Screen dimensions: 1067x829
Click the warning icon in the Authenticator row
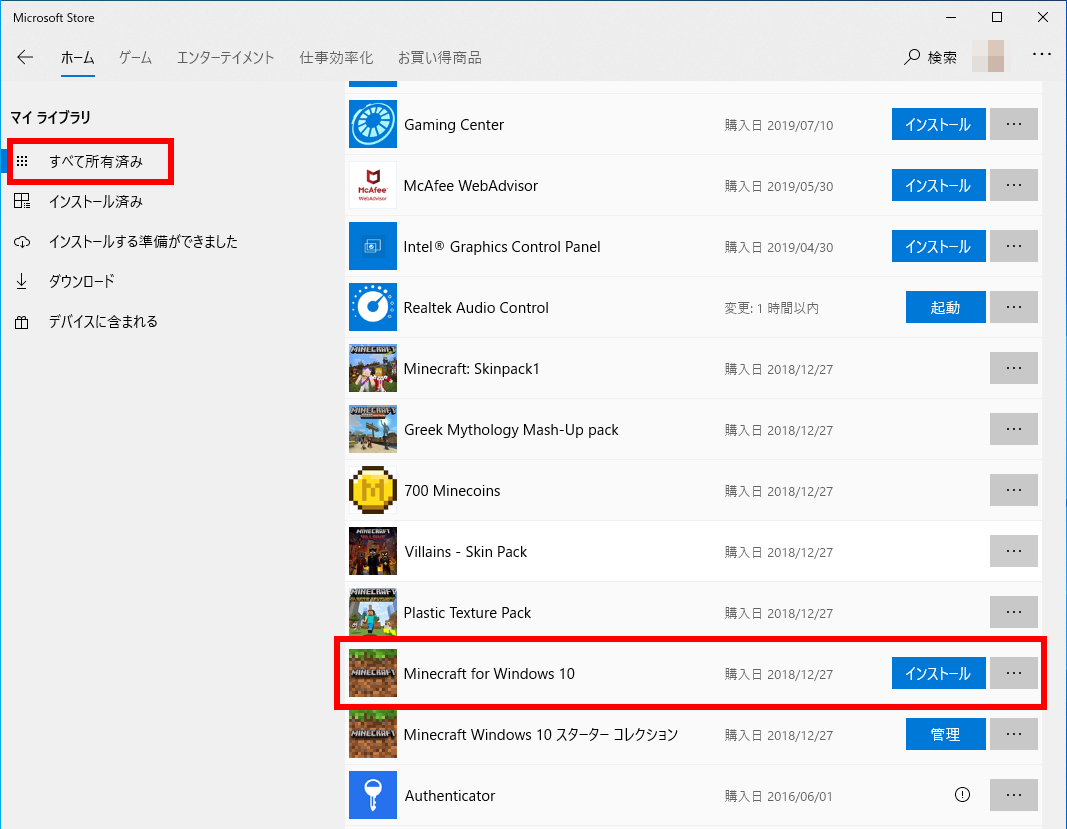tap(962, 794)
